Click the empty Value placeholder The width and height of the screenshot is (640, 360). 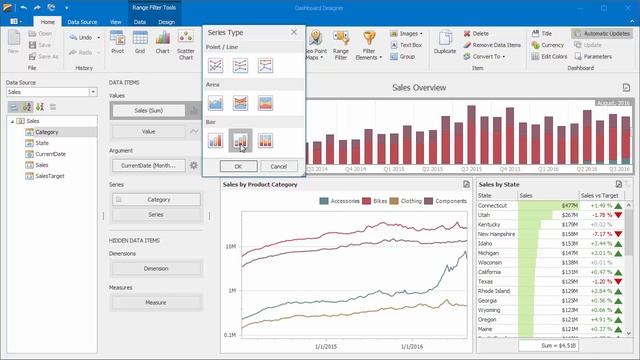tap(149, 131)
